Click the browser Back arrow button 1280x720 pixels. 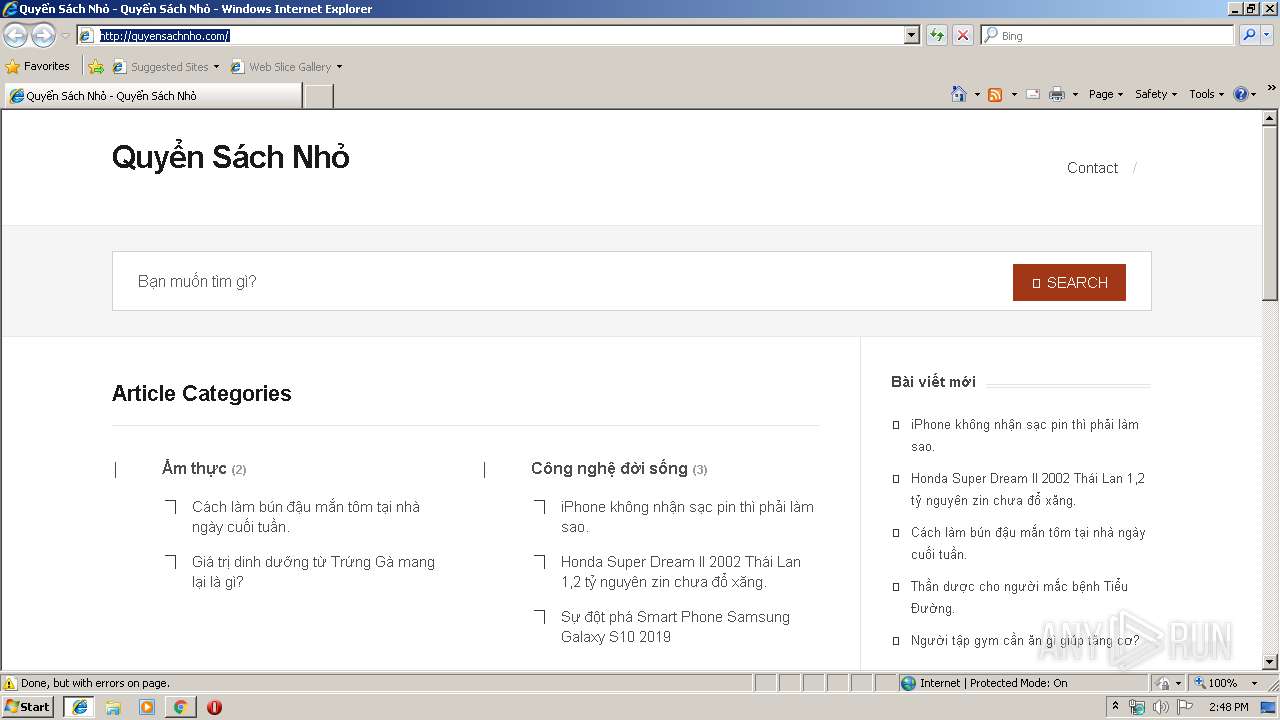click(15, 35)
